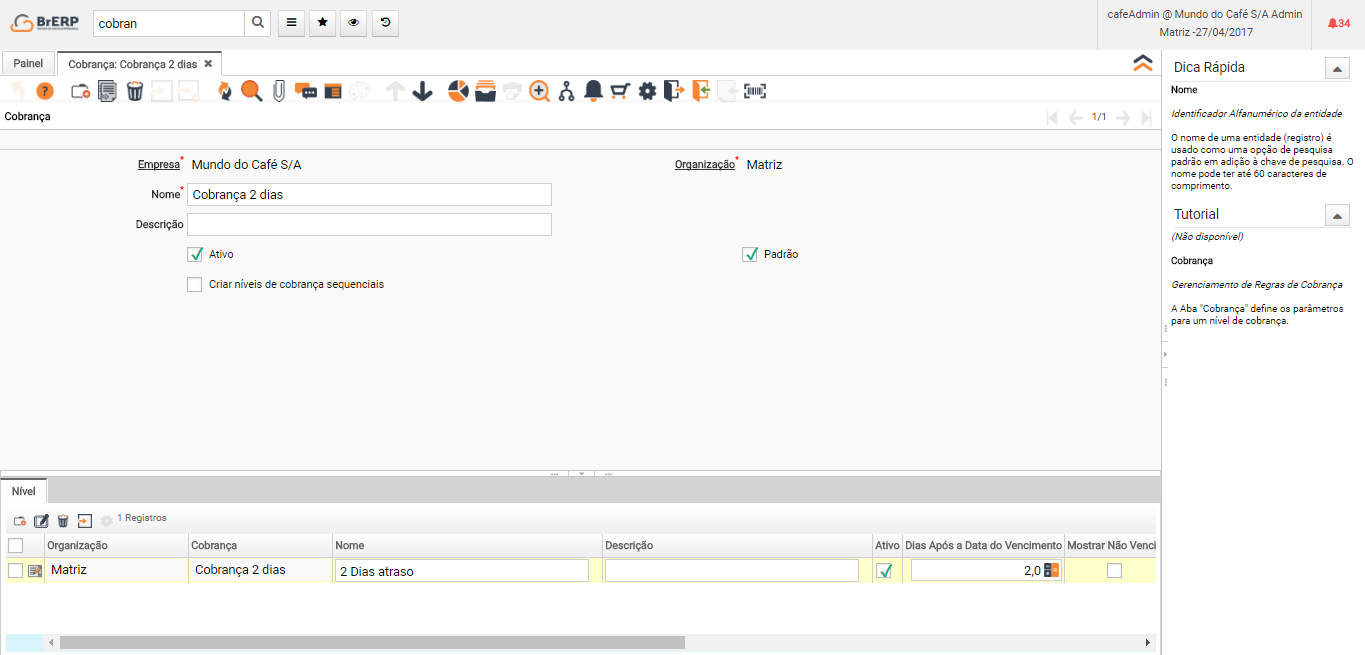This screenshot has width=1365, height=655.
Task: Open requests bell icon in toolbar
Action: click(593, 91)
